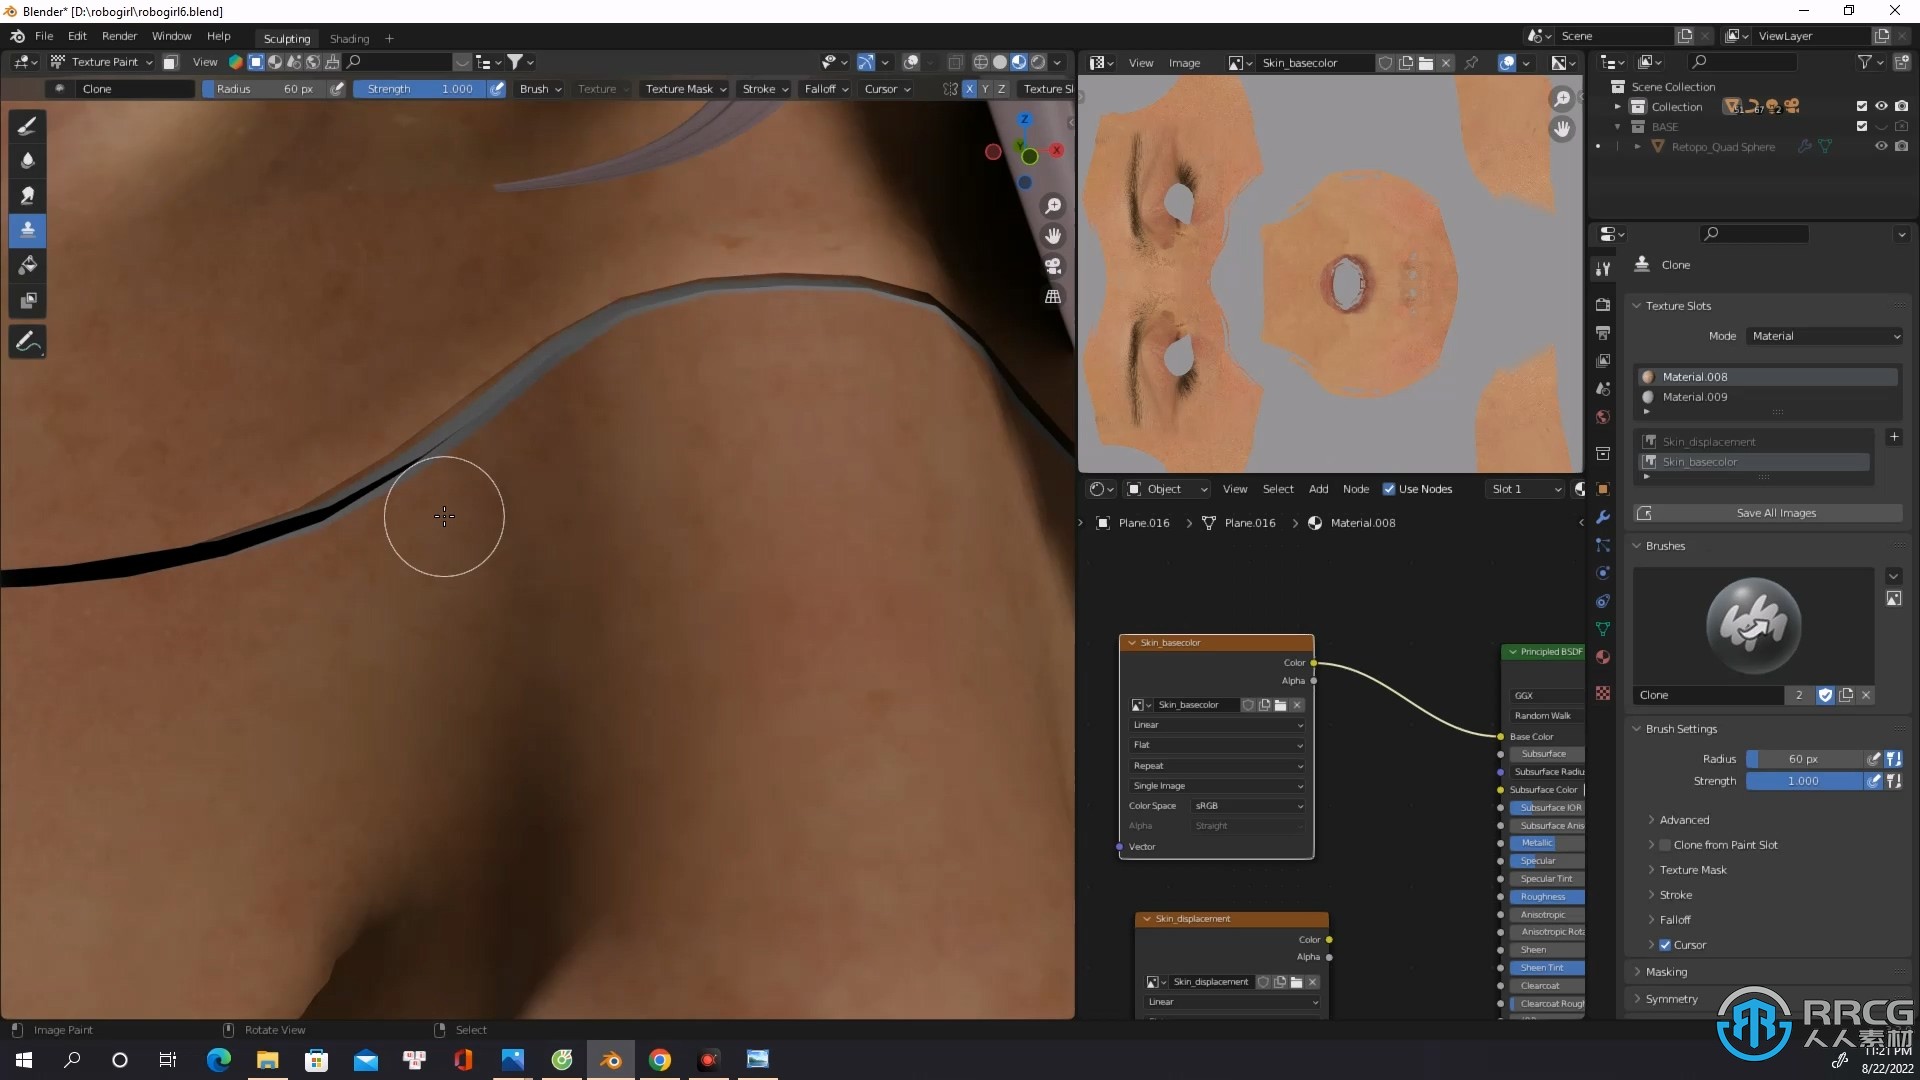Switch to Sculpting workspace tab
Image resolution: width=1920 pixels, height=1080 pixels.
(287, 39)
